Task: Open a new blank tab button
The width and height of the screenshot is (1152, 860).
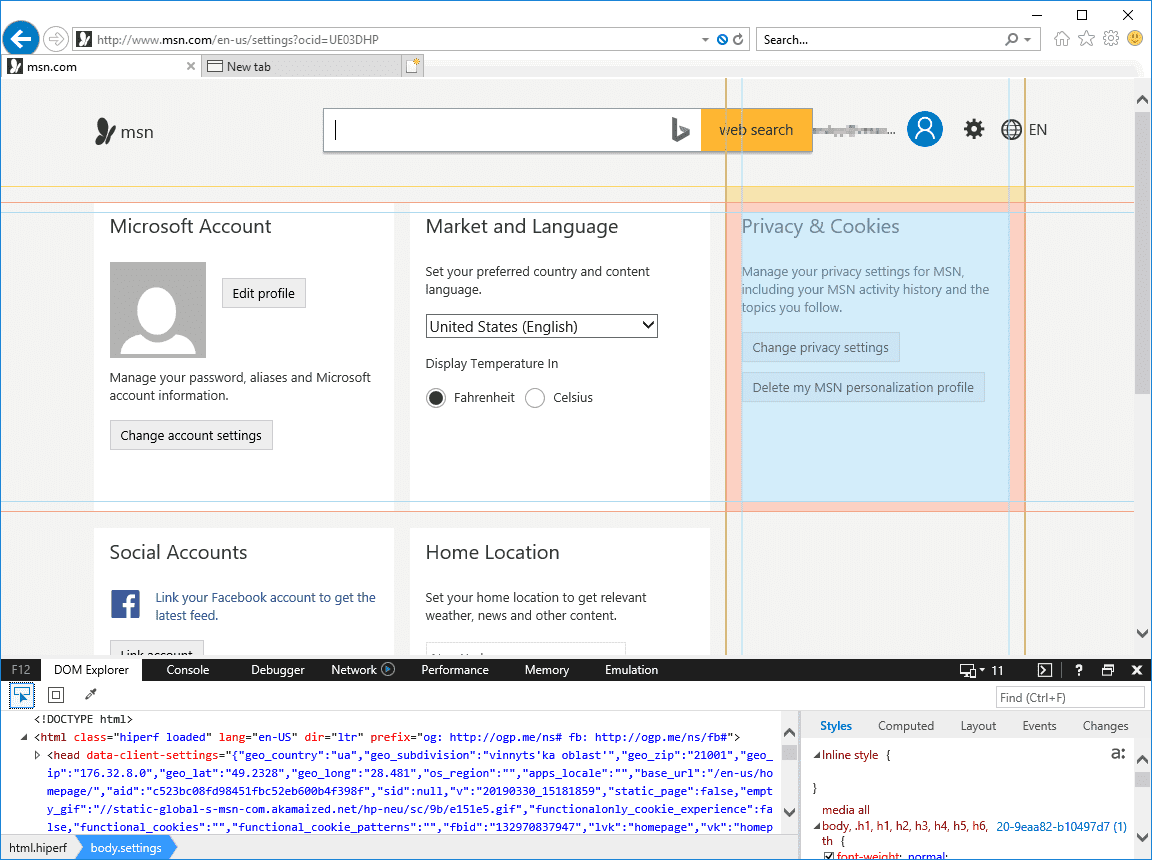Action: point(413,67)
